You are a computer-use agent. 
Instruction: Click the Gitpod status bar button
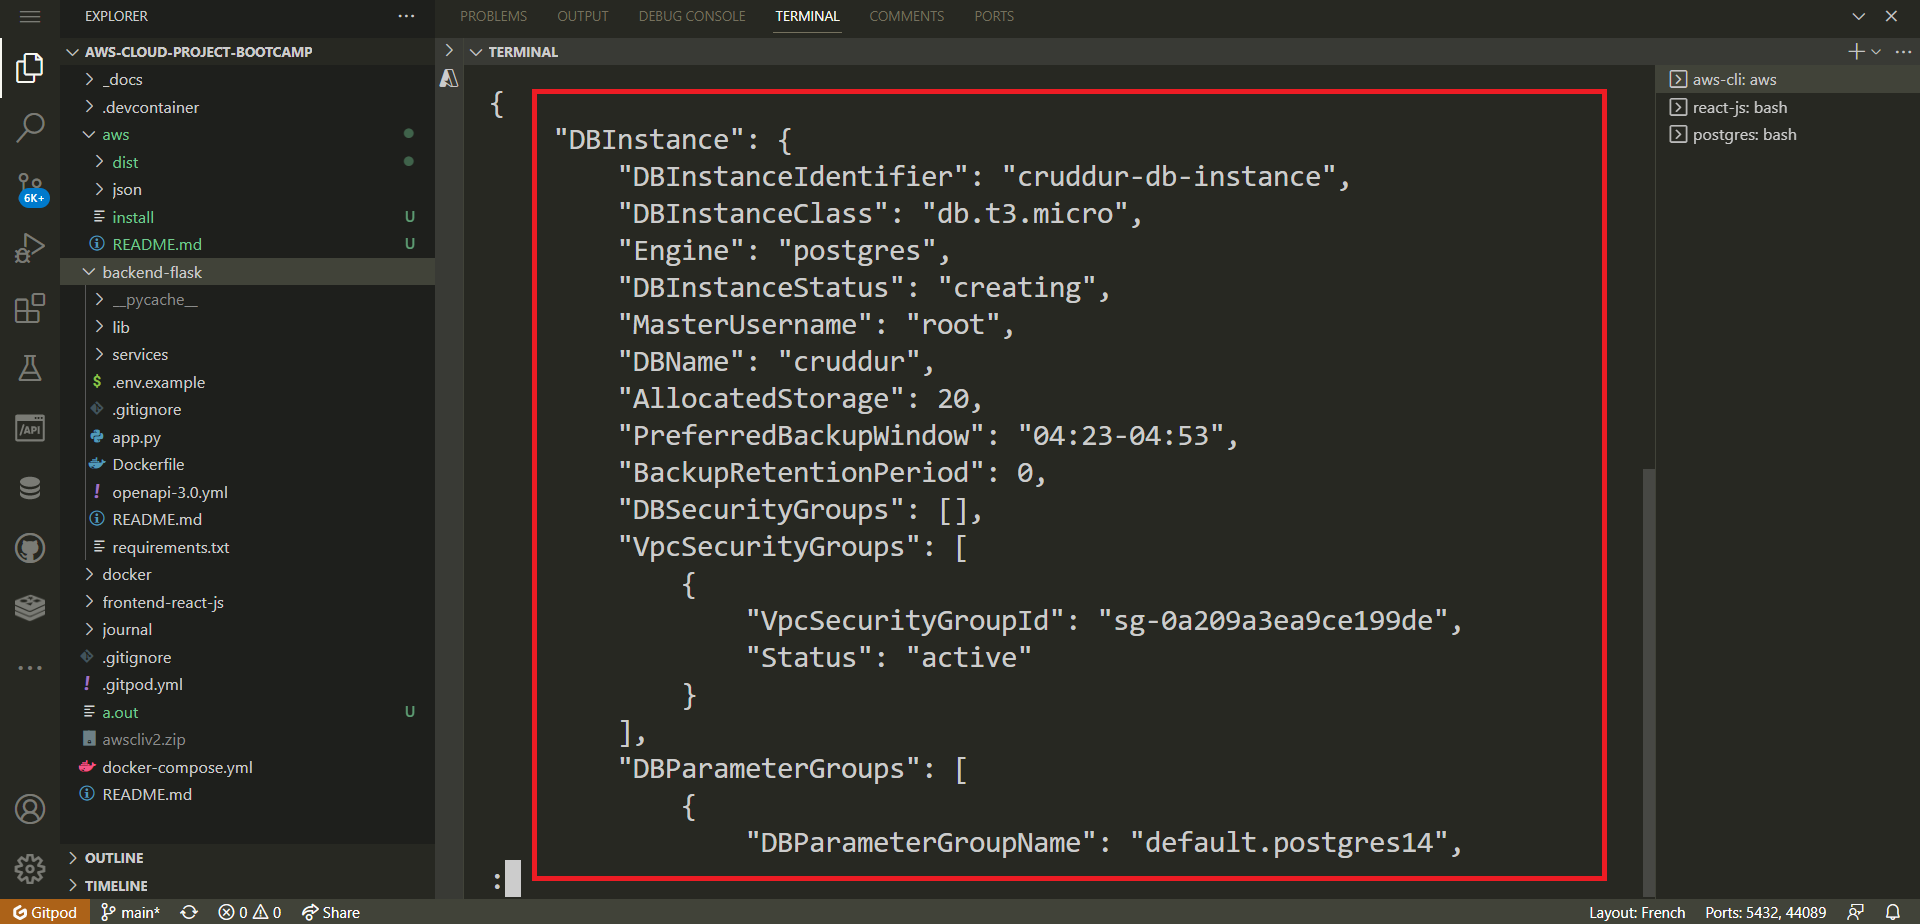tap(45, 912)
